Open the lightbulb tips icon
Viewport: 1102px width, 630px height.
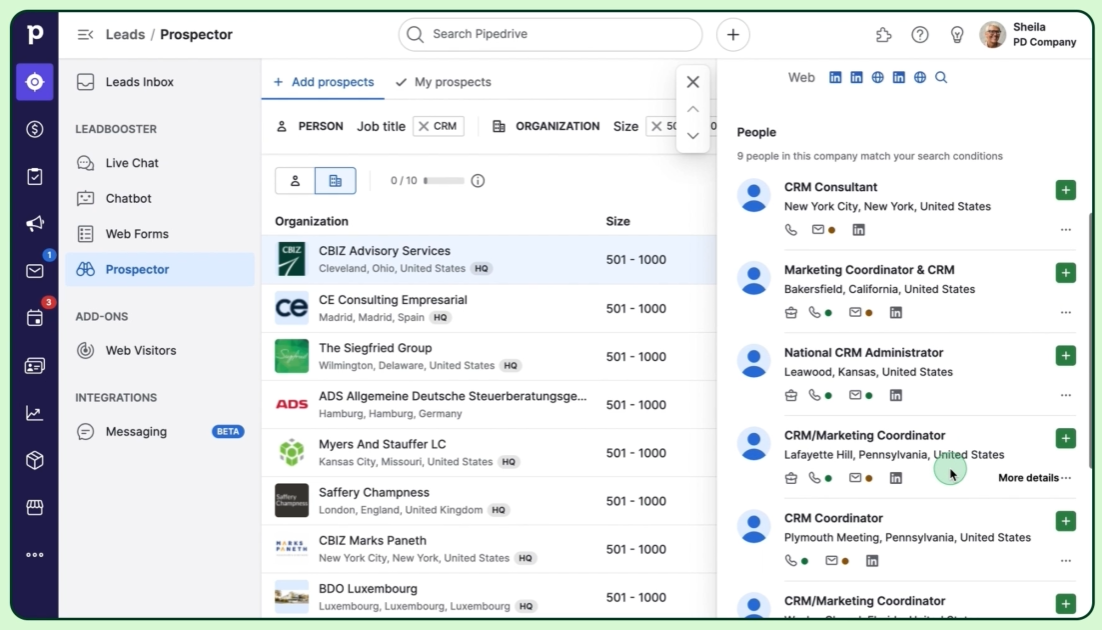point(957,34)
